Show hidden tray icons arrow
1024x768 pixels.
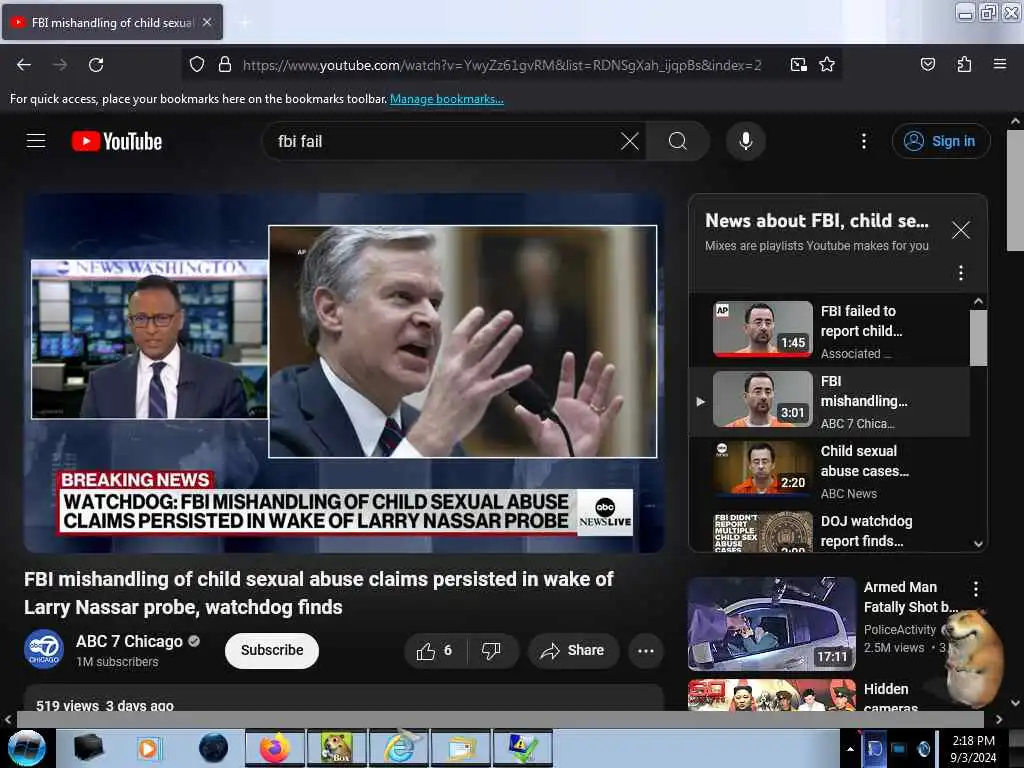tap(850, 749)
